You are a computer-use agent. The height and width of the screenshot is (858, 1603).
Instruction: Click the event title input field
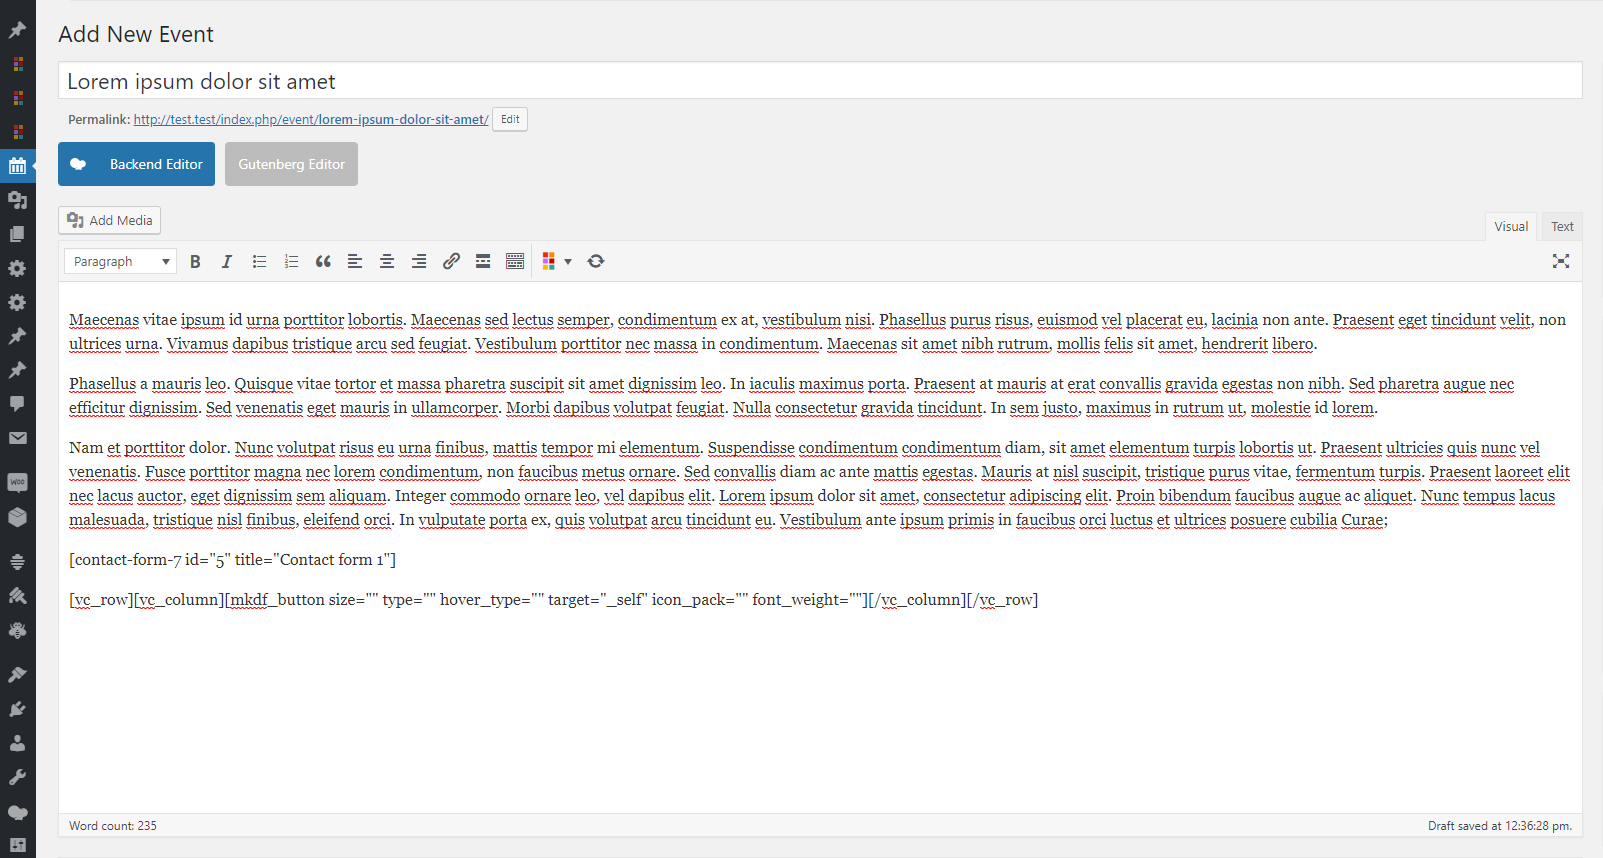pyautogui.click(x=820, y=81)
